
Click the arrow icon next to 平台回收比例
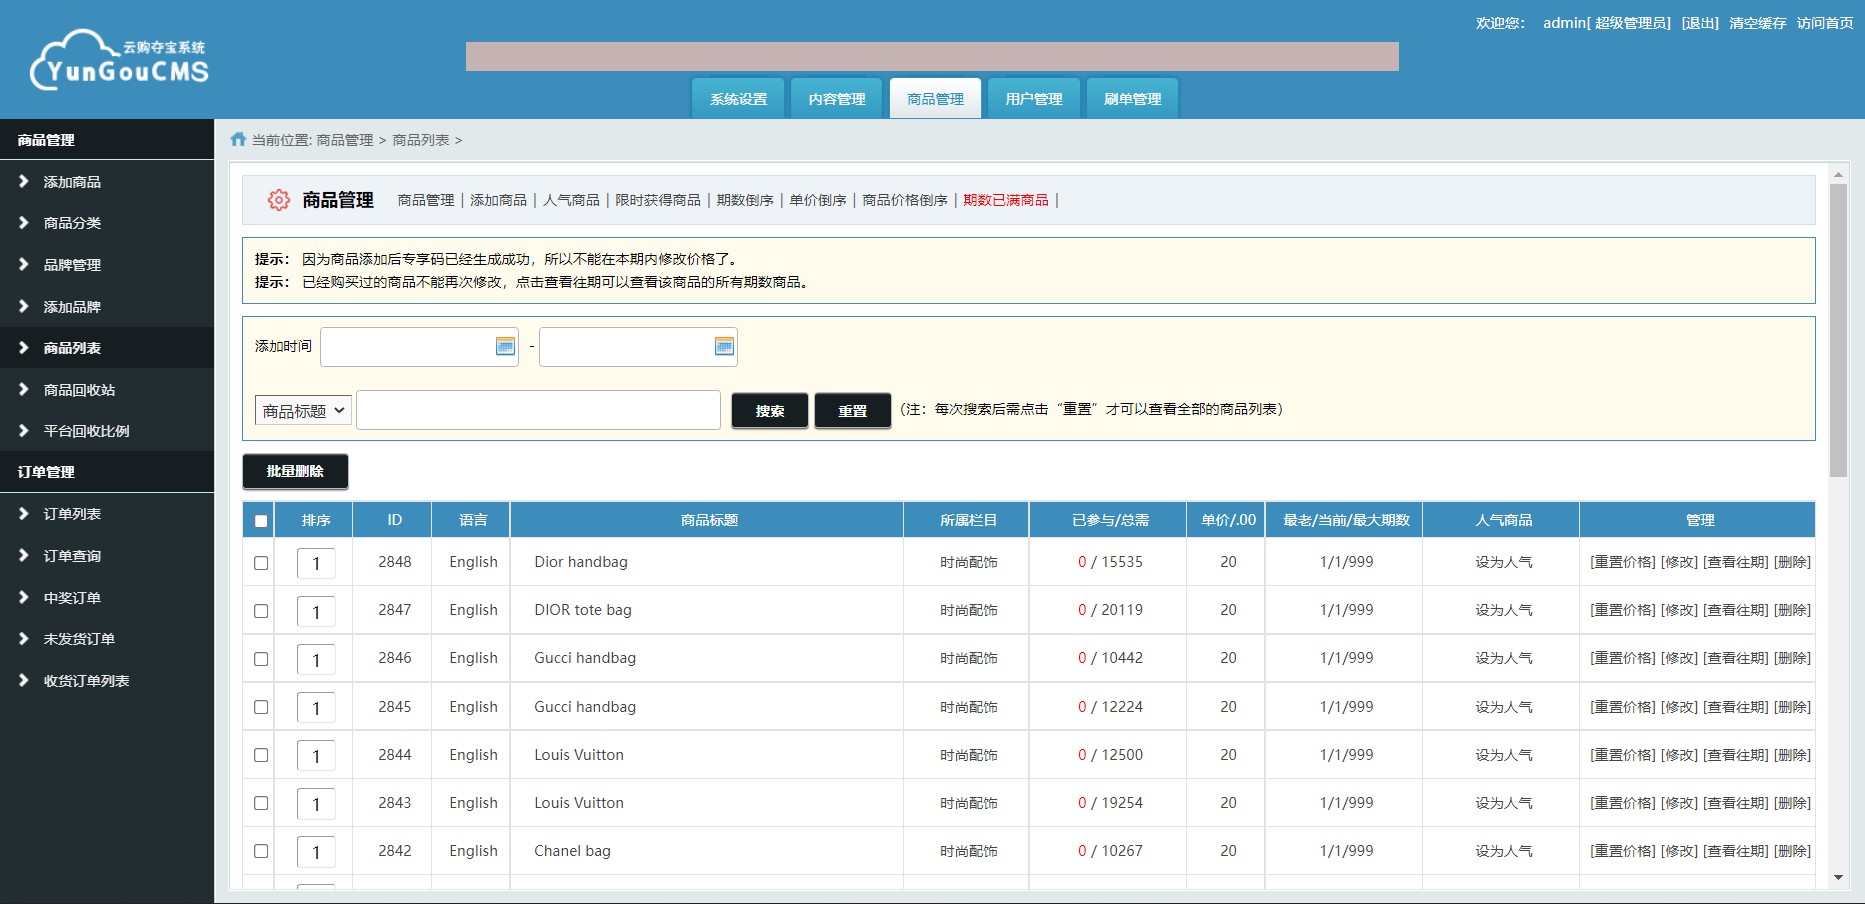pos(23,430)
